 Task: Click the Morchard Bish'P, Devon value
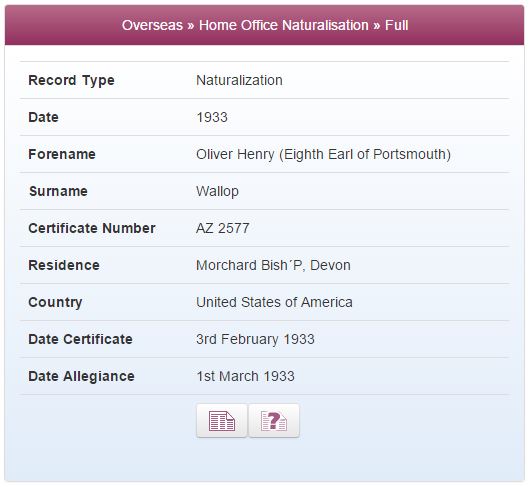(x=273, y=265)
